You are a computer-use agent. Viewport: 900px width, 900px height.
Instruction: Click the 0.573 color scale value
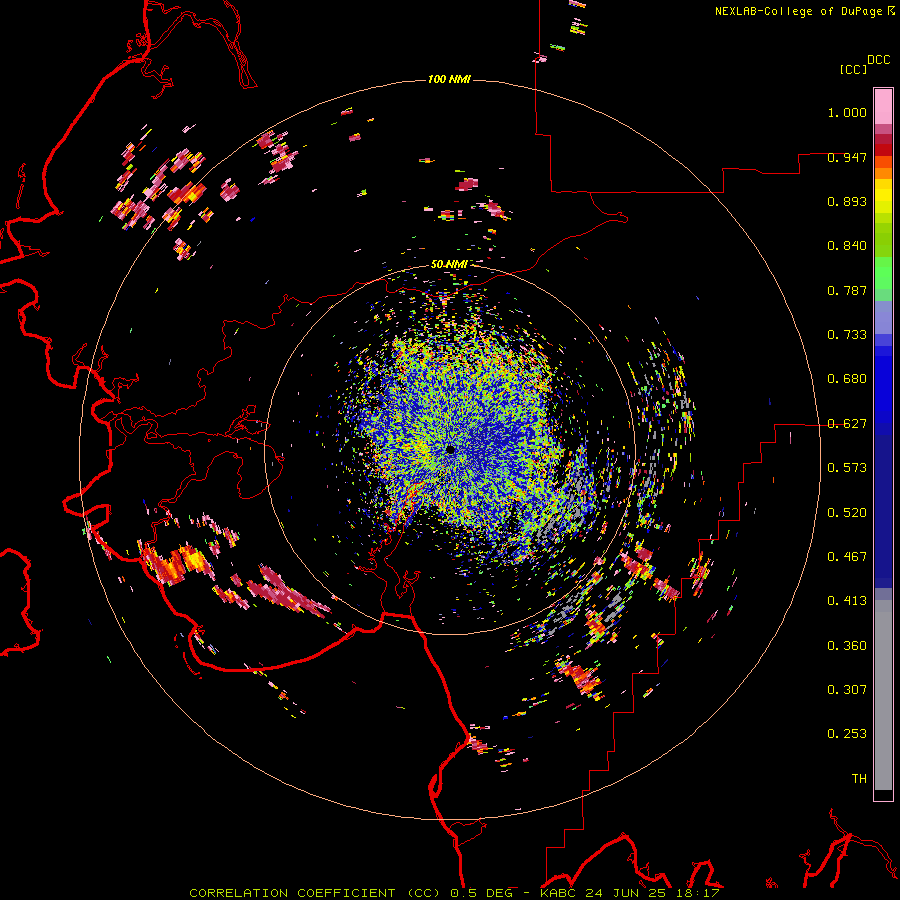point(847,468)
